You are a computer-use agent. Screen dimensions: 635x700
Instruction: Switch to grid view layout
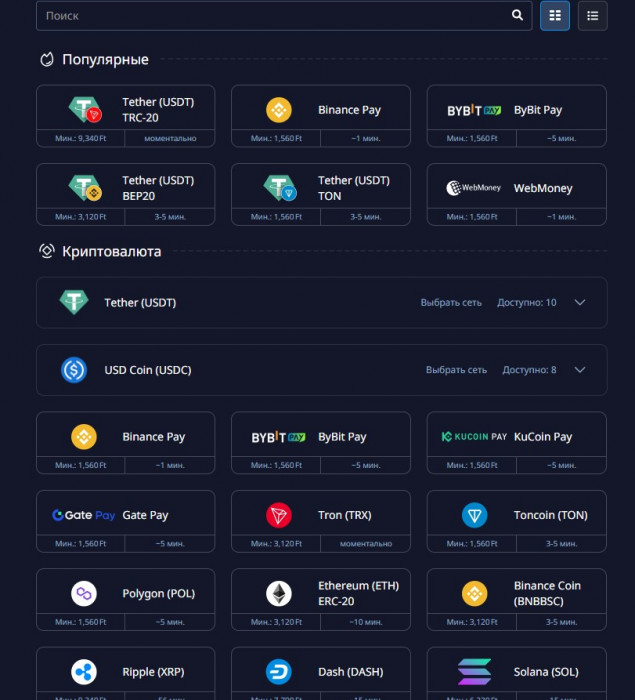(x=555, y=16)
